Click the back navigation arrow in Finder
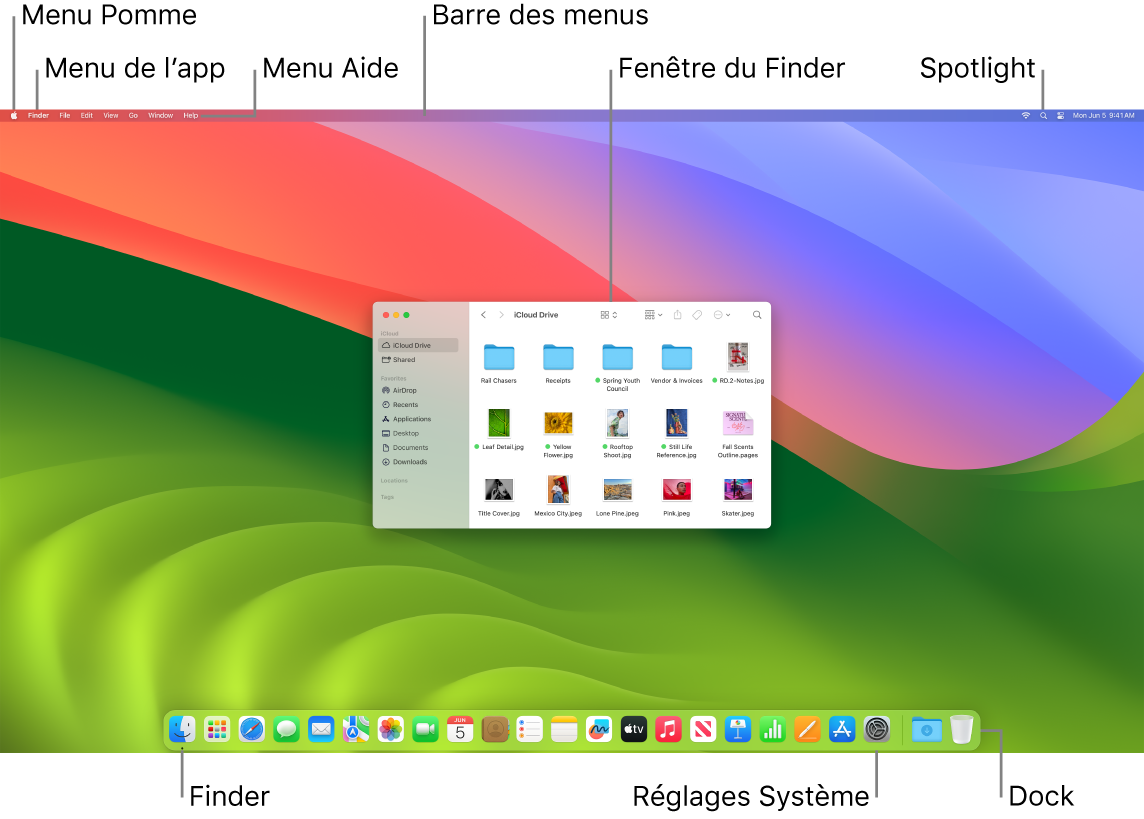 (x=483, y=314)
